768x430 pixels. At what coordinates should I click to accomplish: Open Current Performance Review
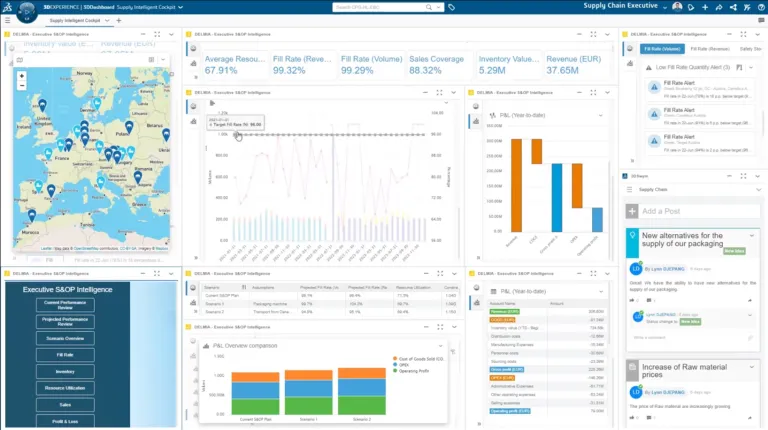65,305
